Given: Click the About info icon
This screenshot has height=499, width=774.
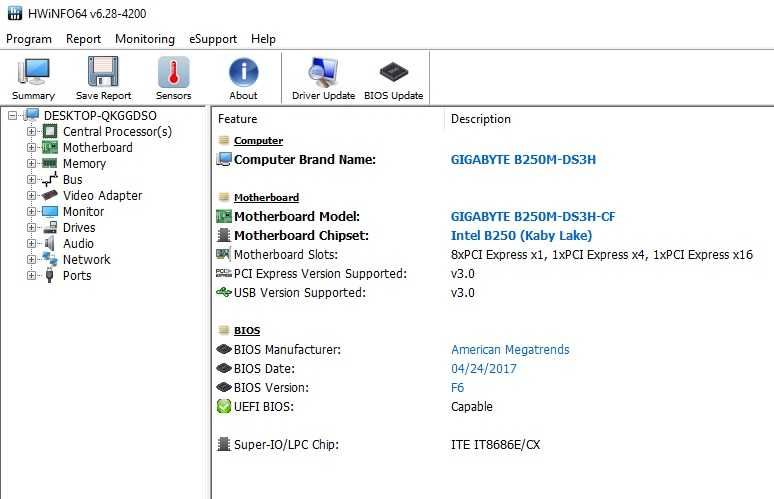Looking at the screenshot, I should [x=243, y=73].
